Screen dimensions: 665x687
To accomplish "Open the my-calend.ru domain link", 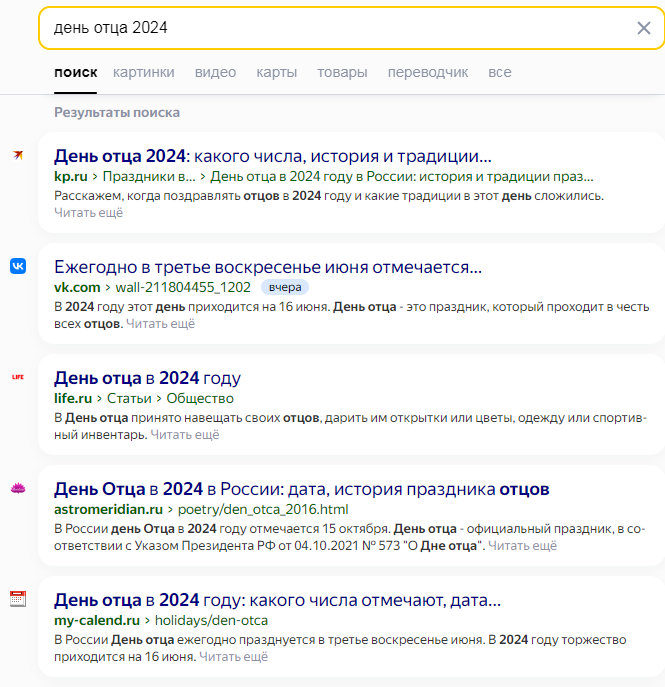I will click(x=97, y=620).
